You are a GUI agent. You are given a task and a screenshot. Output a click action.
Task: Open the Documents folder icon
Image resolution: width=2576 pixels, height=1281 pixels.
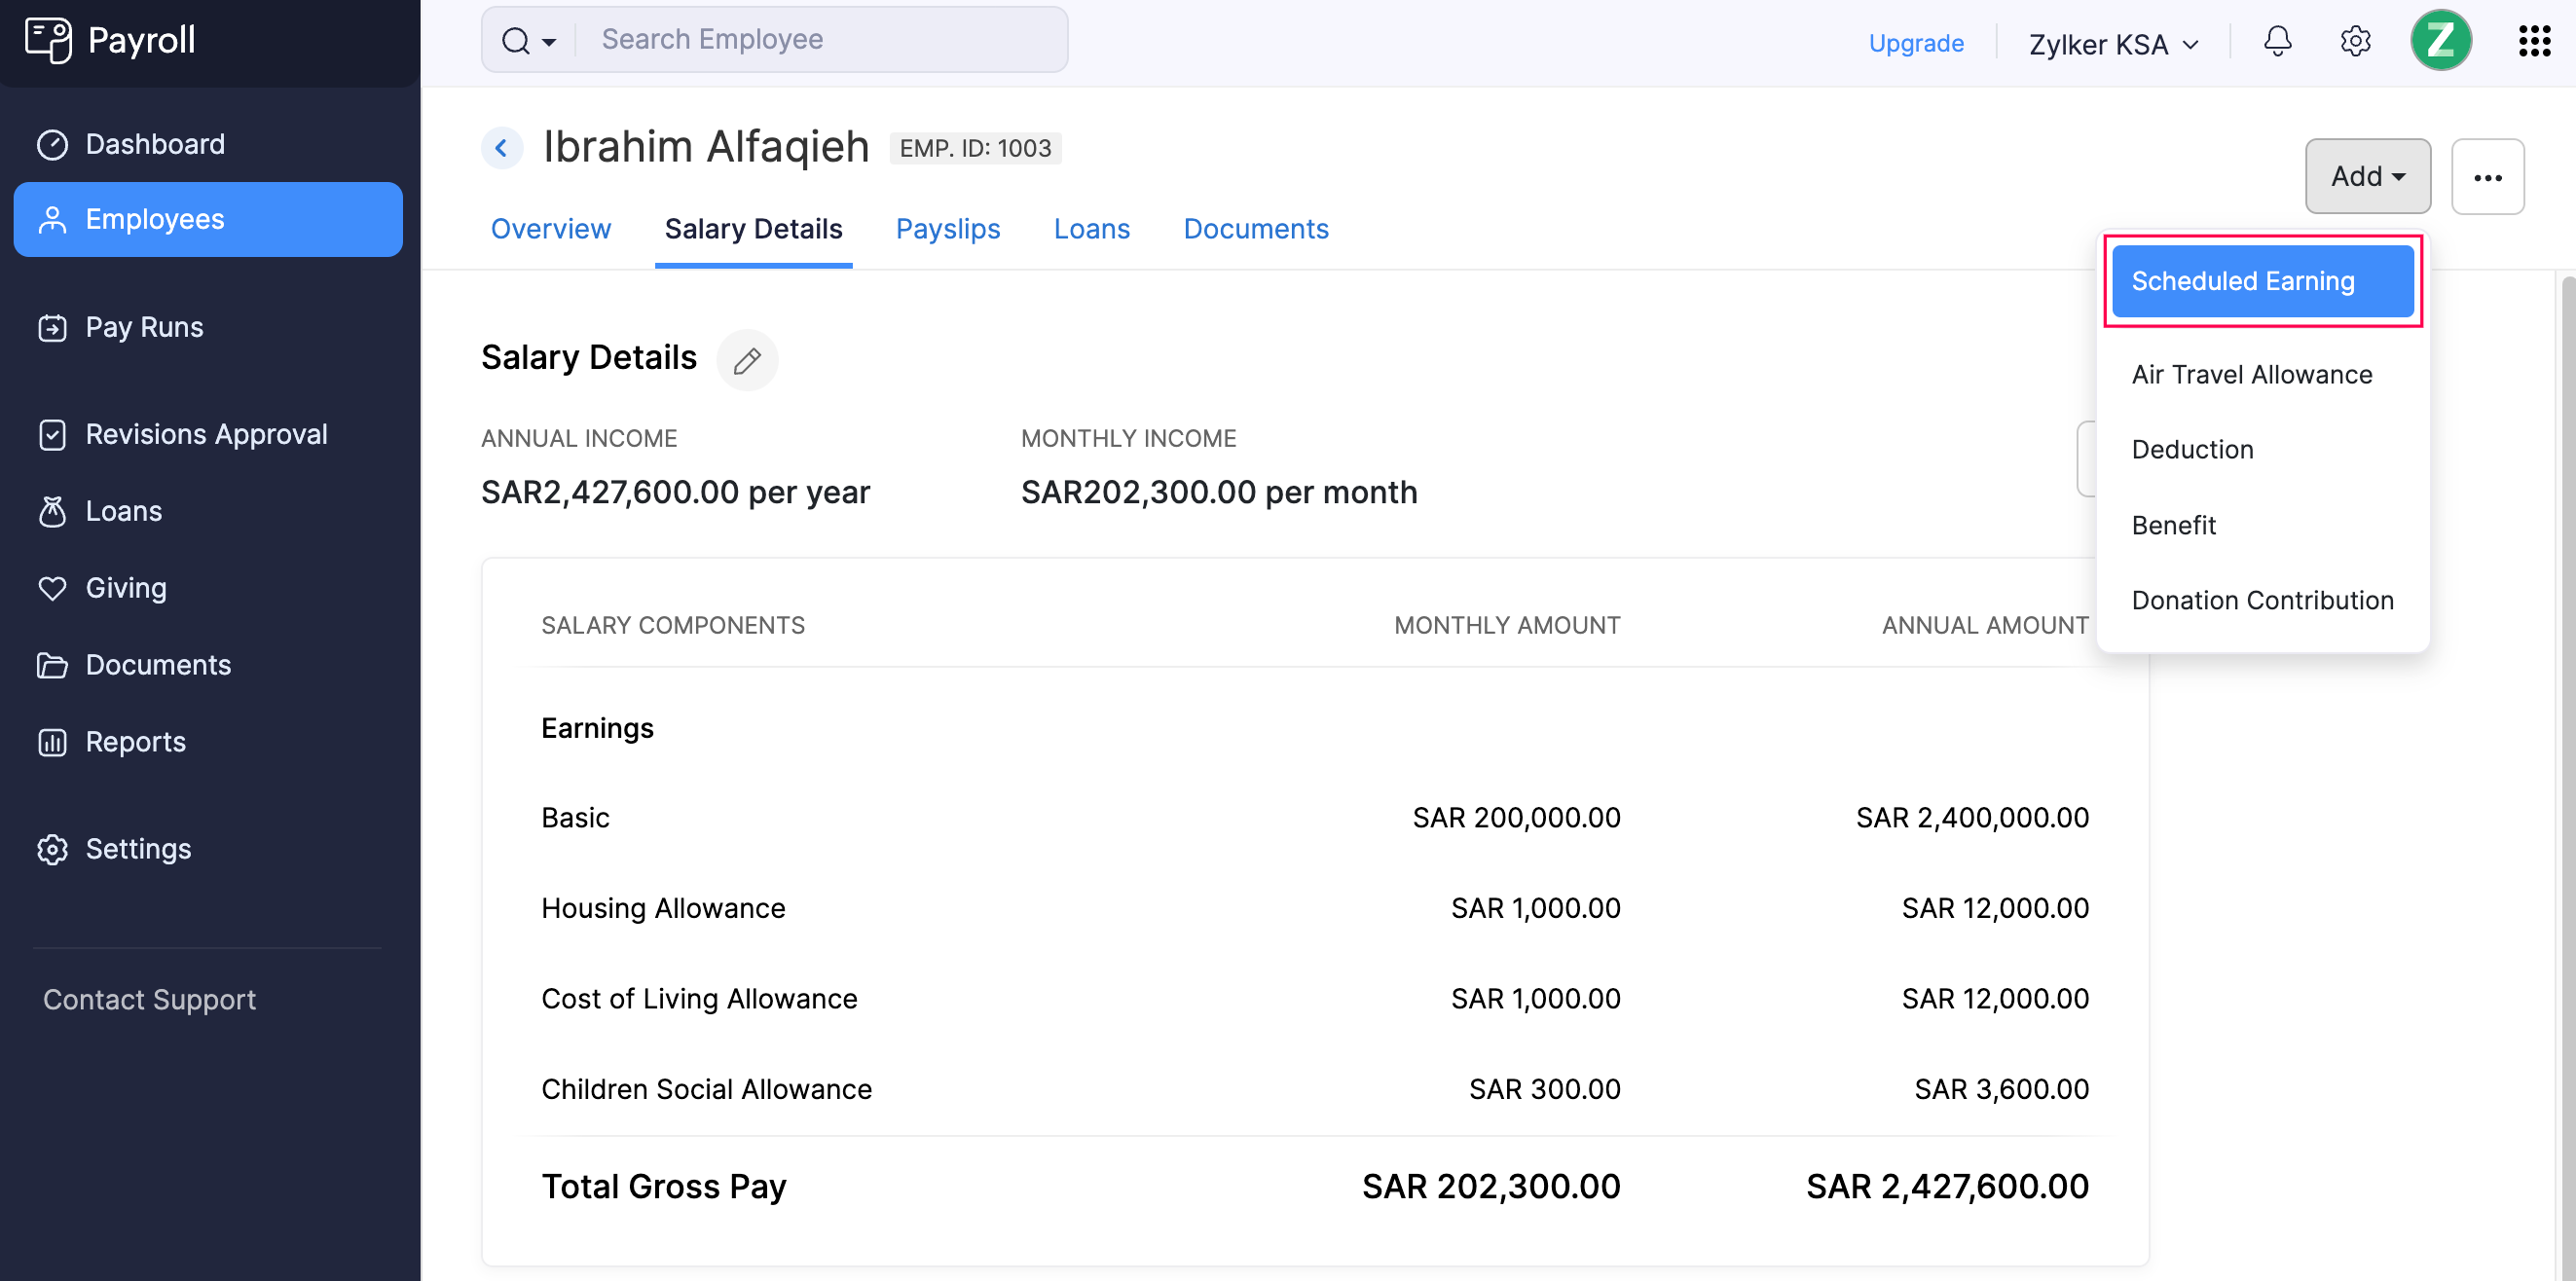[52, 664]
